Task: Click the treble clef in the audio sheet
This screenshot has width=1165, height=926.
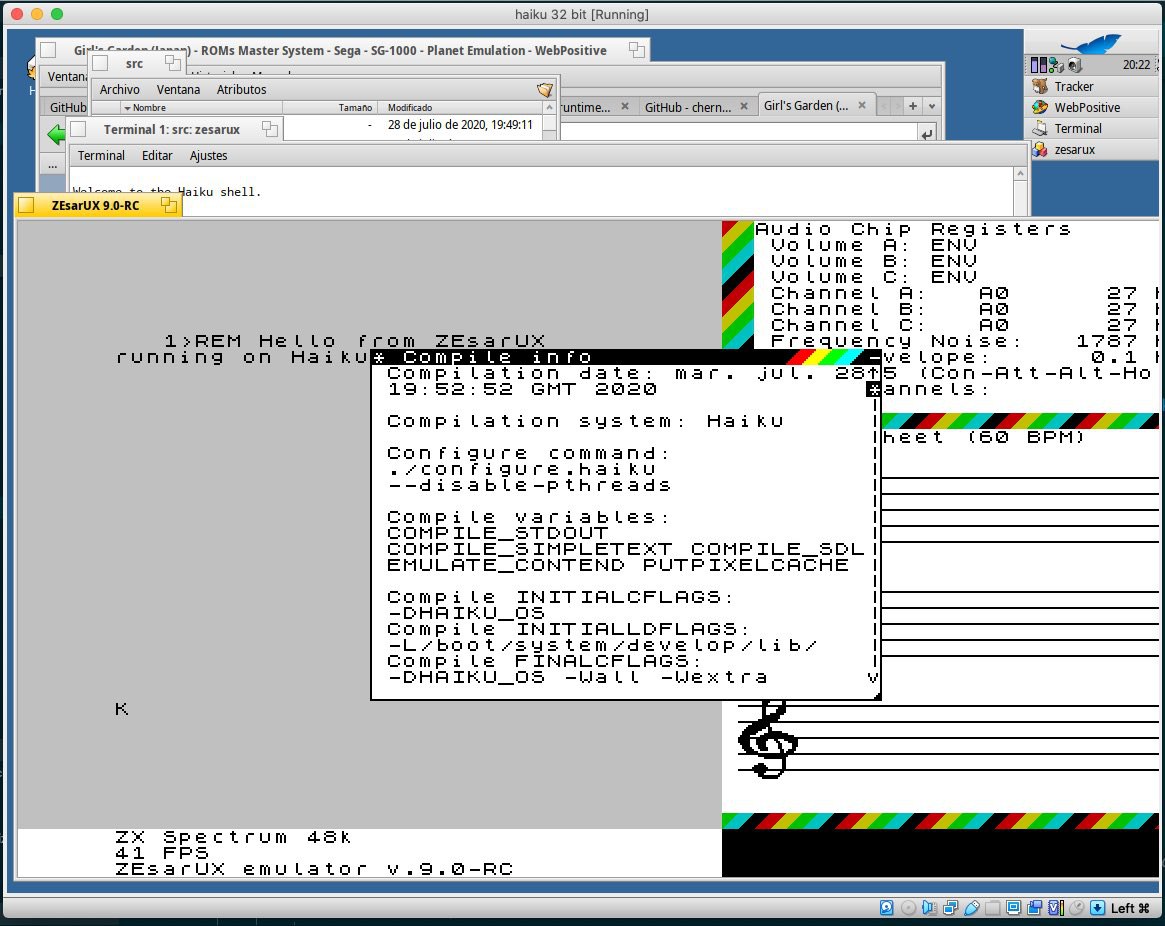Action: pyautogui.click(x=768, y=739)
